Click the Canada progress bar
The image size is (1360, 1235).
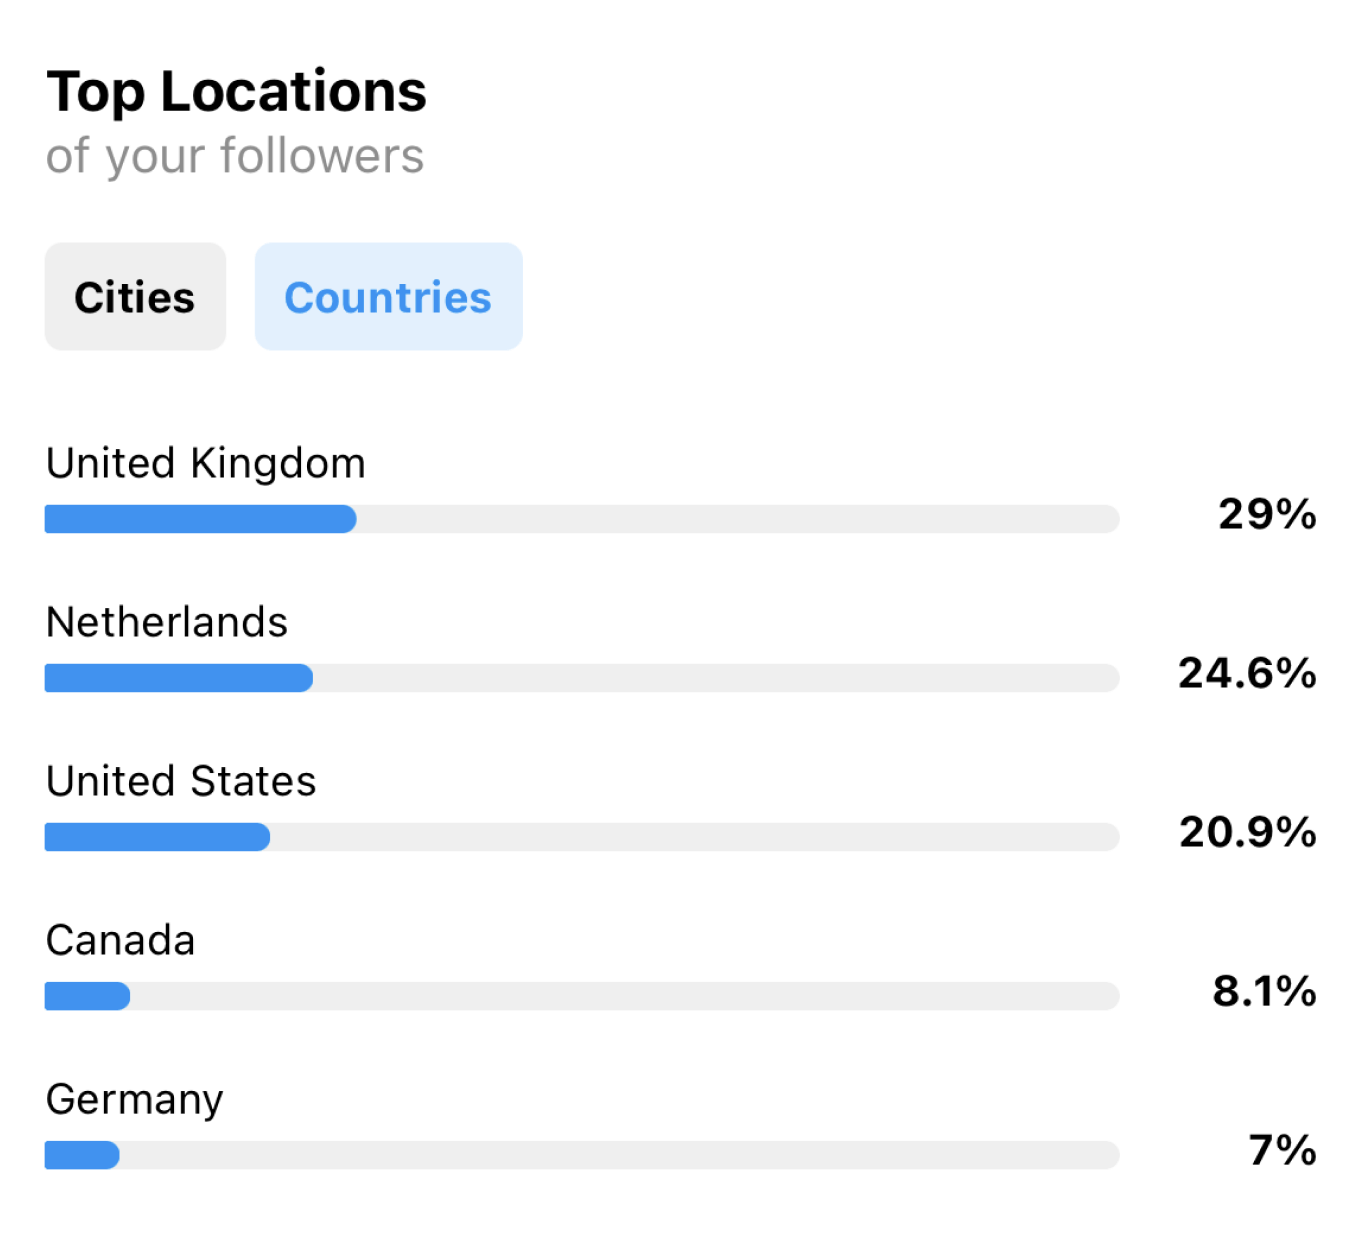pyautogui.click(x=581, y=996)
